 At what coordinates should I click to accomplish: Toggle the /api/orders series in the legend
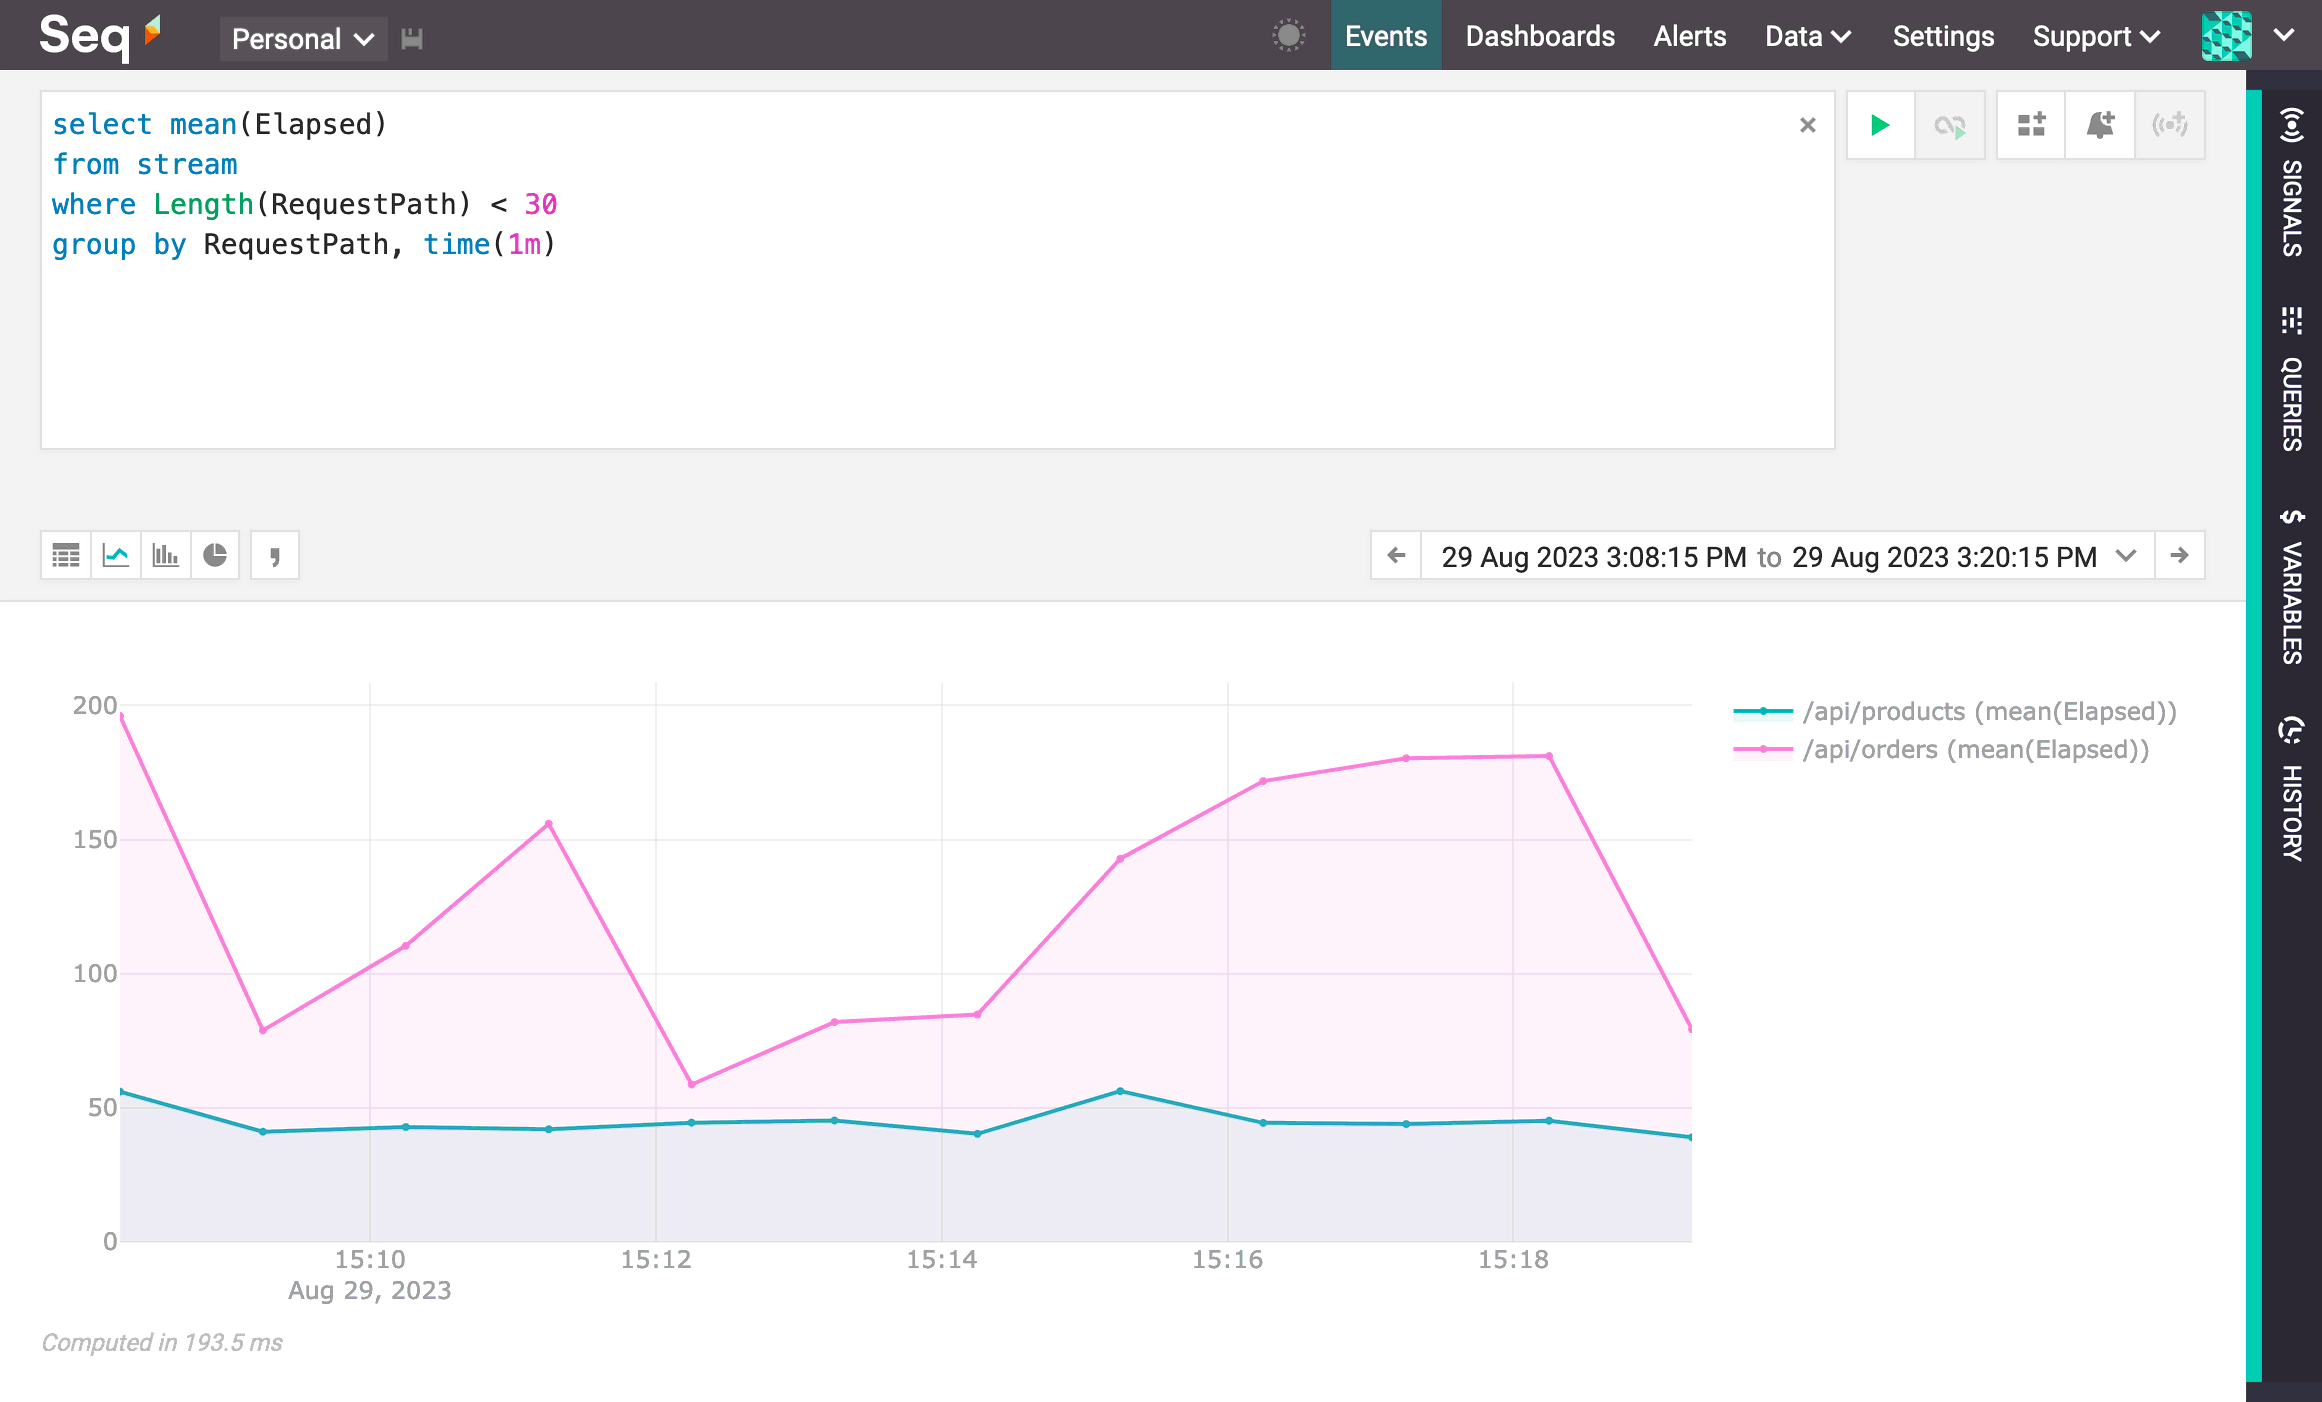tap(1941, 749)
